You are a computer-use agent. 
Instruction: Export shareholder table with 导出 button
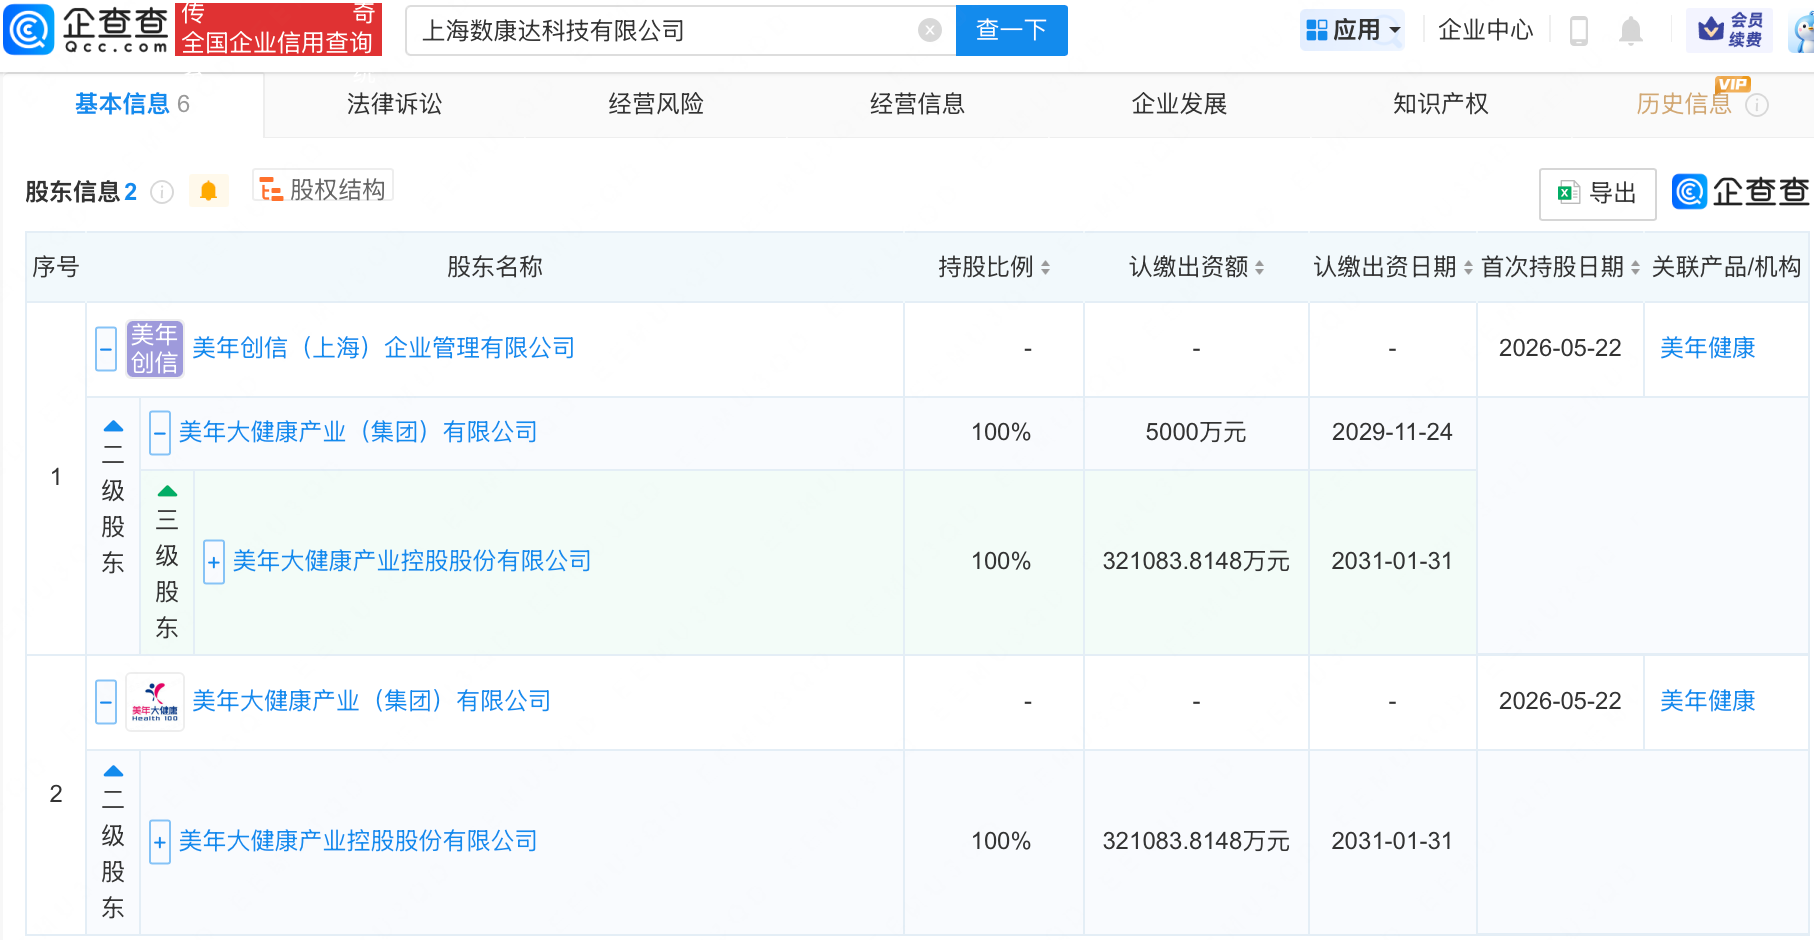tap(1597, 193)
